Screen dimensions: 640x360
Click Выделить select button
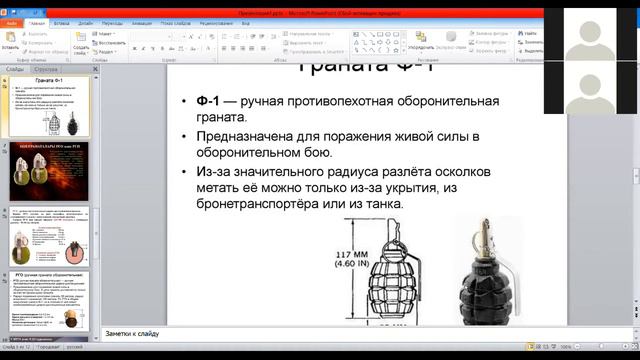(530, 51)
